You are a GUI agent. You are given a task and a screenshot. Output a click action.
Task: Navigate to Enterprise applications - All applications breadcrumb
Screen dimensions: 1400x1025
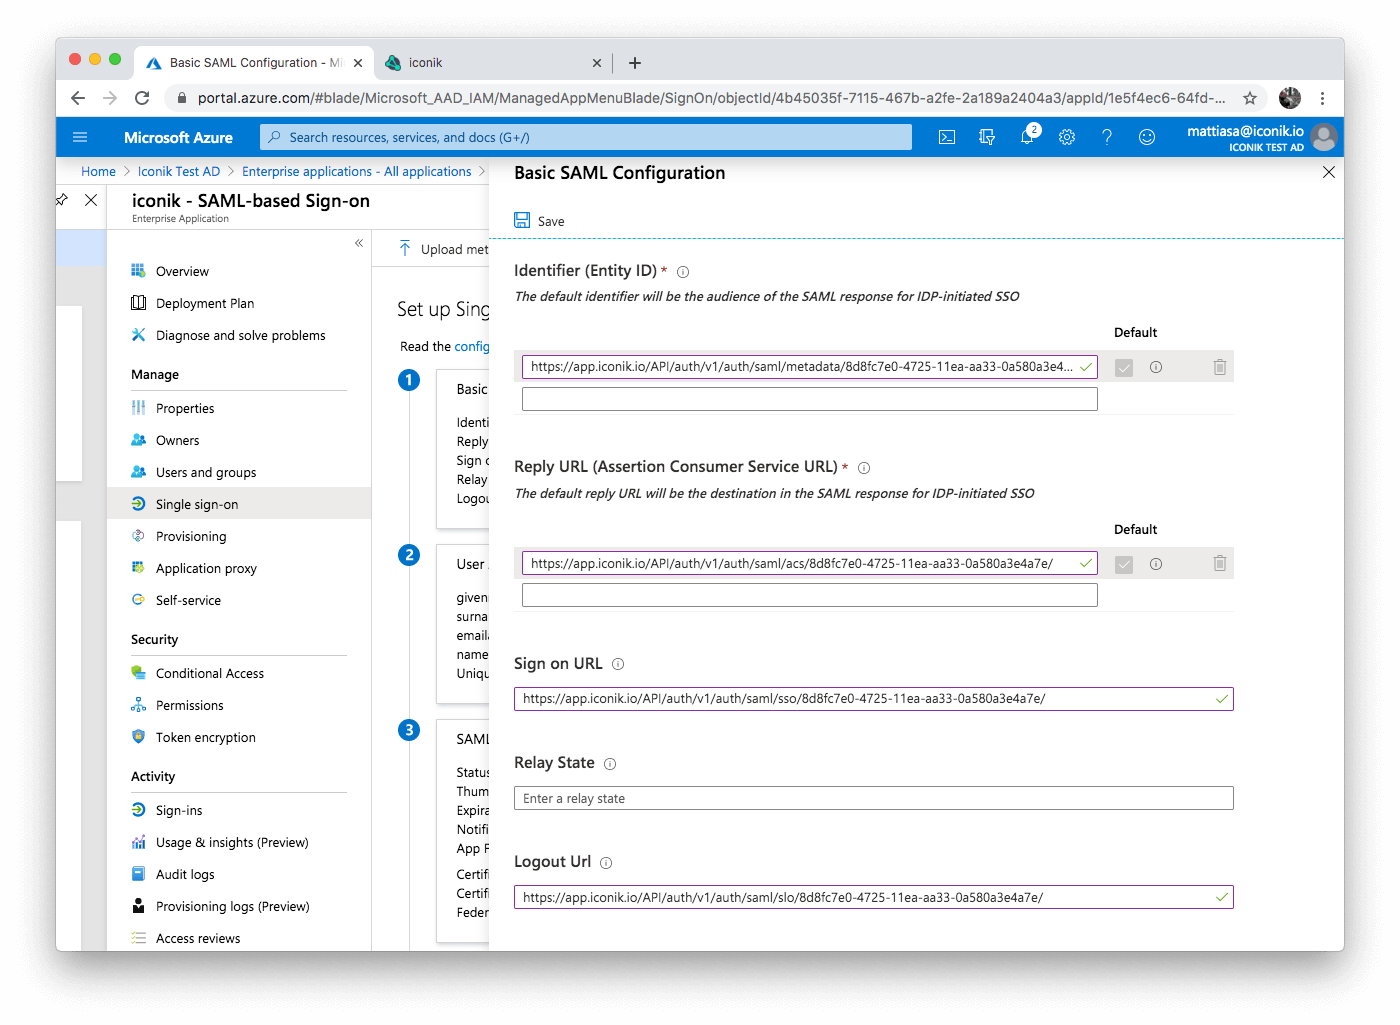point(357,171)
